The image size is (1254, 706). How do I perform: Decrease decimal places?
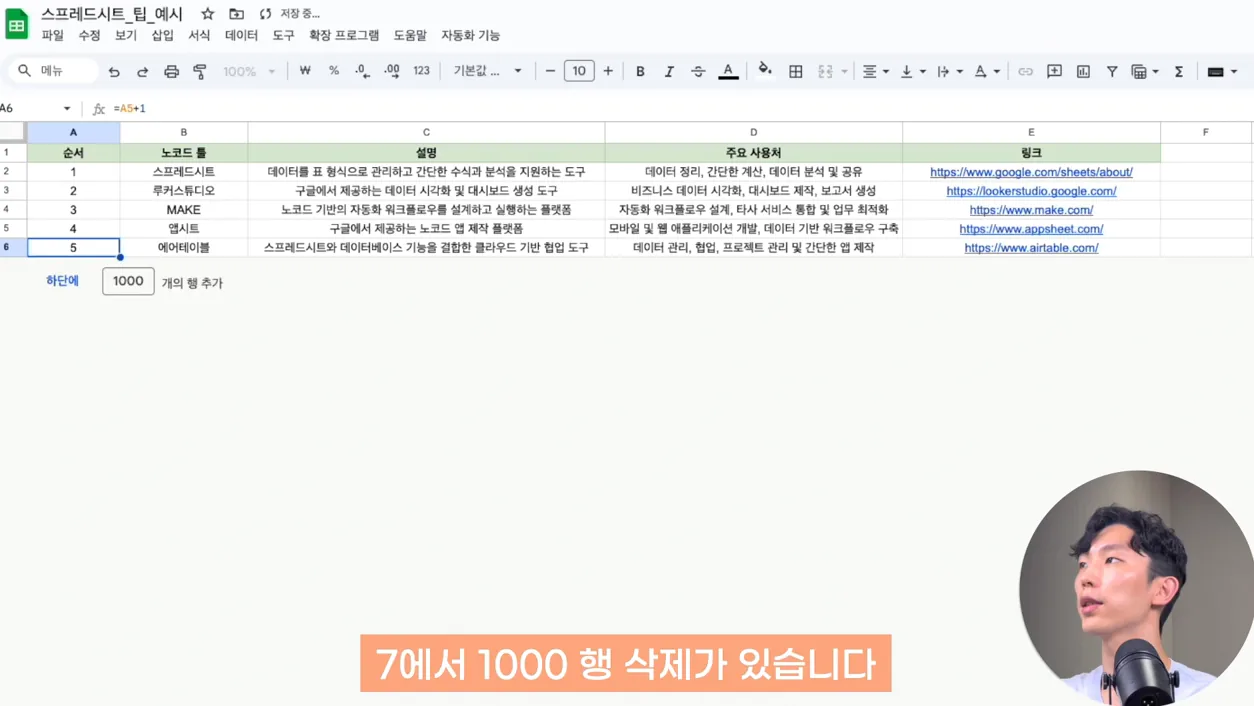[x=362, y=71]
